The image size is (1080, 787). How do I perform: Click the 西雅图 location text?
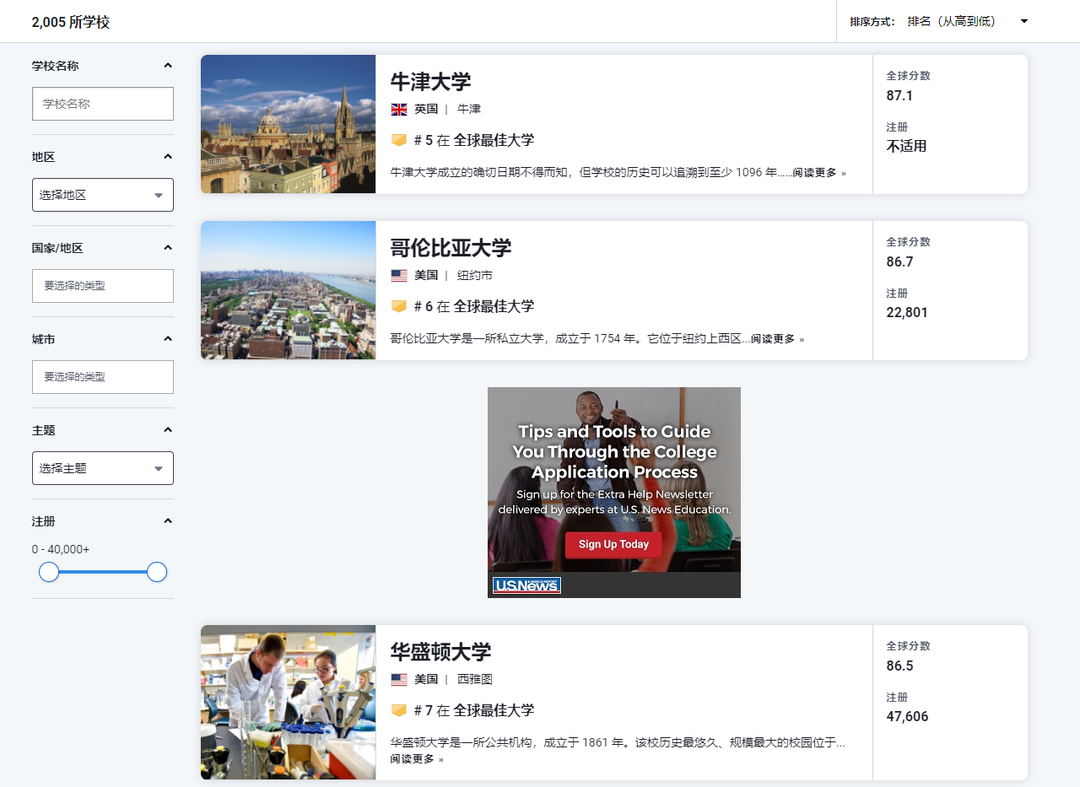pyautogui.click(x=475, y=680)
